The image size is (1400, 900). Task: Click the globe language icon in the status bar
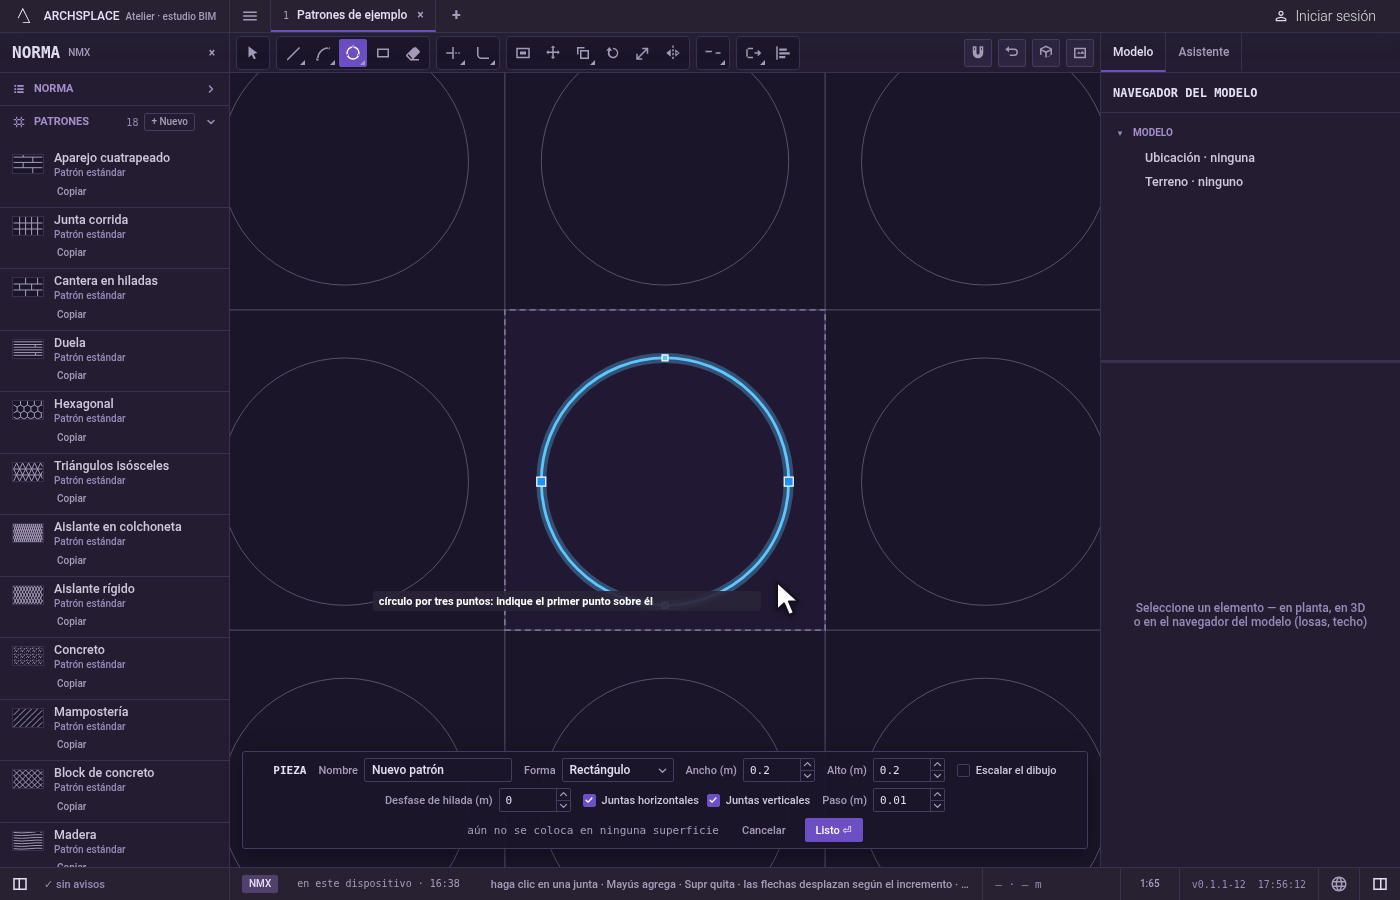1339,884
